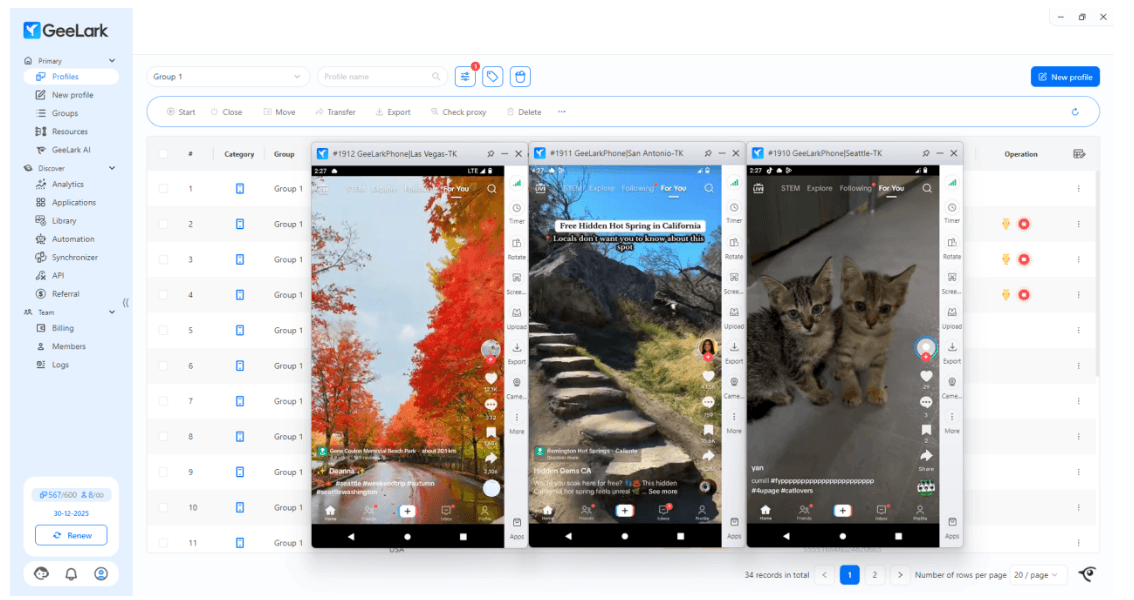Go to Billing in the Team section
Image resolution: width=1134 pixels, height=600 pixels.
[x=63, y=328]
